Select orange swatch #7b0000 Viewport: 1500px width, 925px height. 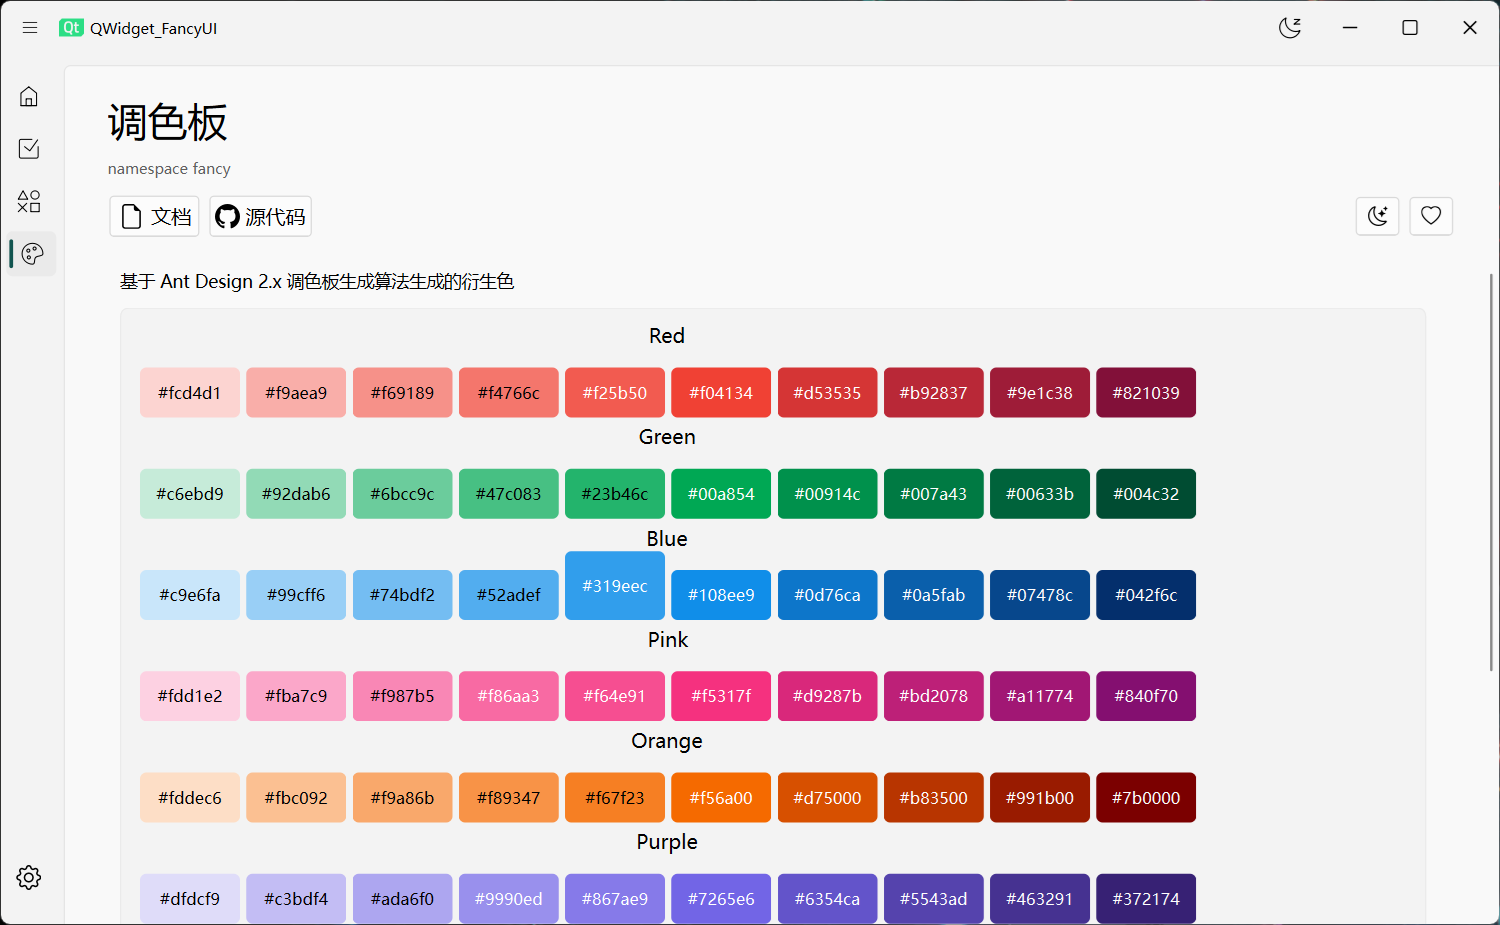click(x=1146, y=798)
